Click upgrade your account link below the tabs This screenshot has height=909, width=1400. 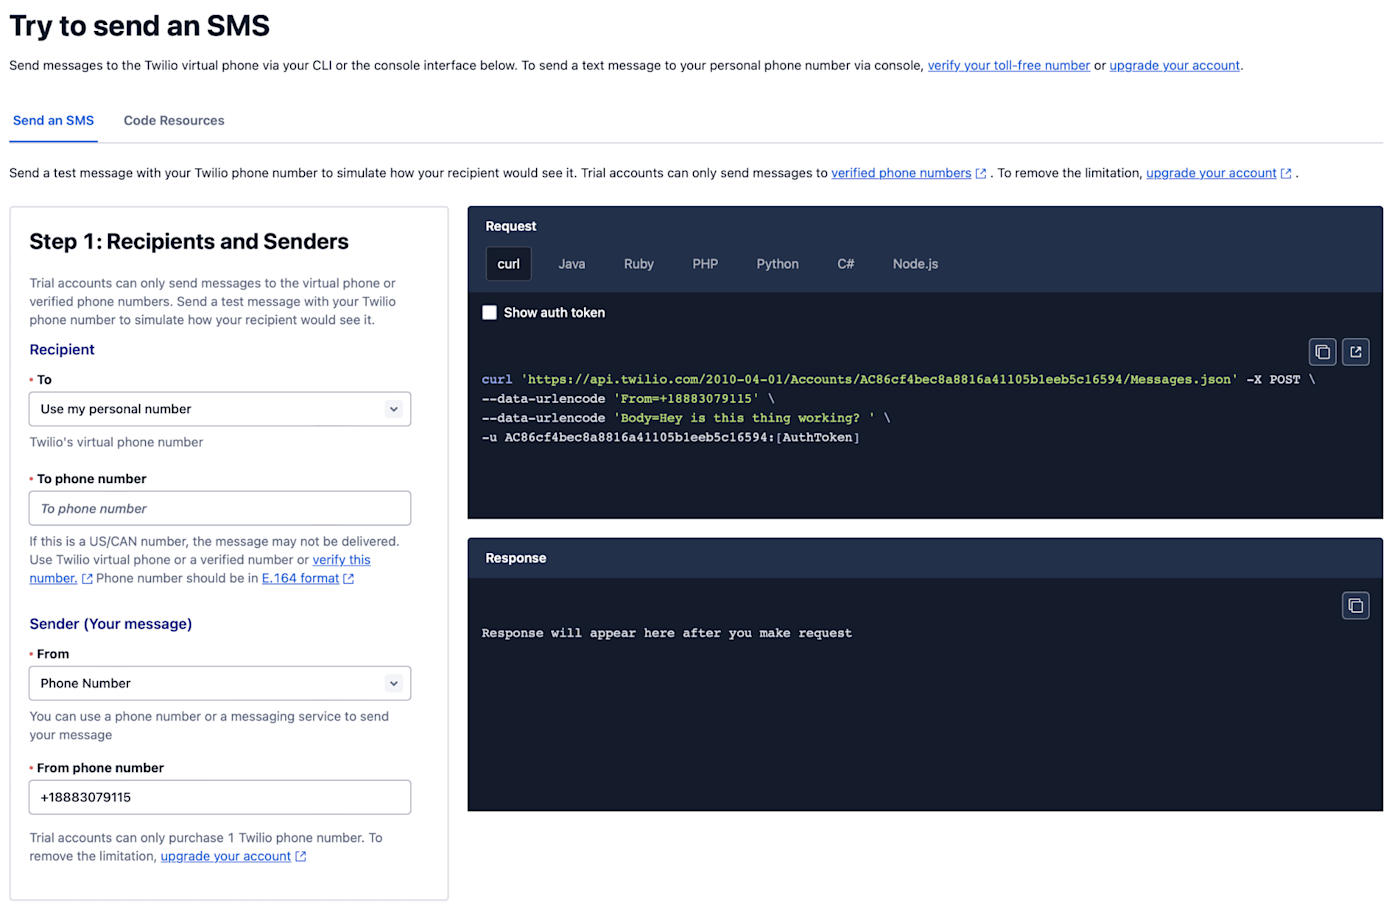(x=1211, y=174)
